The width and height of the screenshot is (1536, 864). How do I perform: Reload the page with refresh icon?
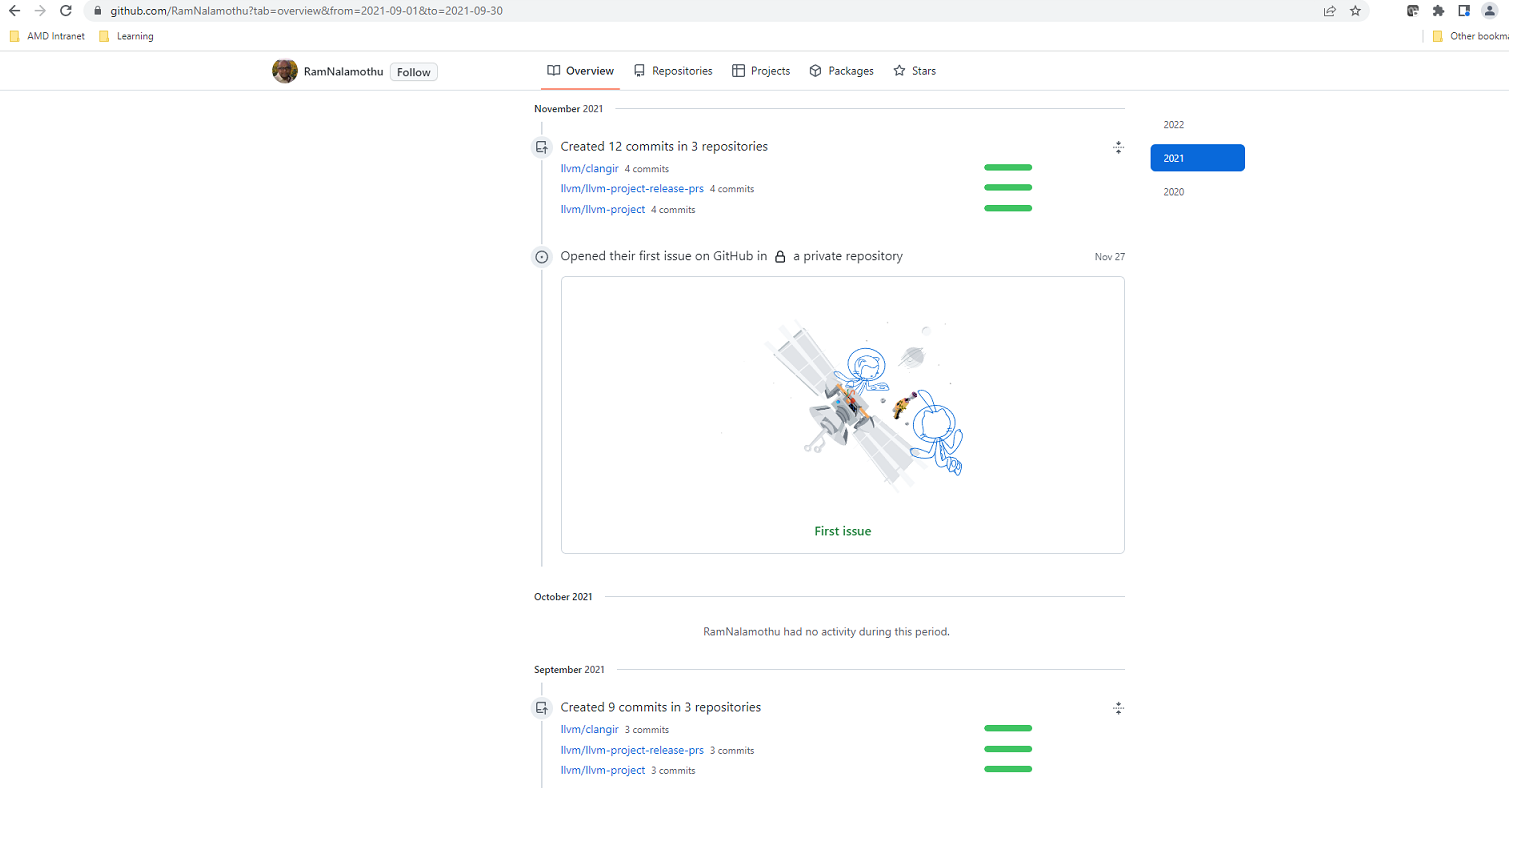[x=66, y=11]
